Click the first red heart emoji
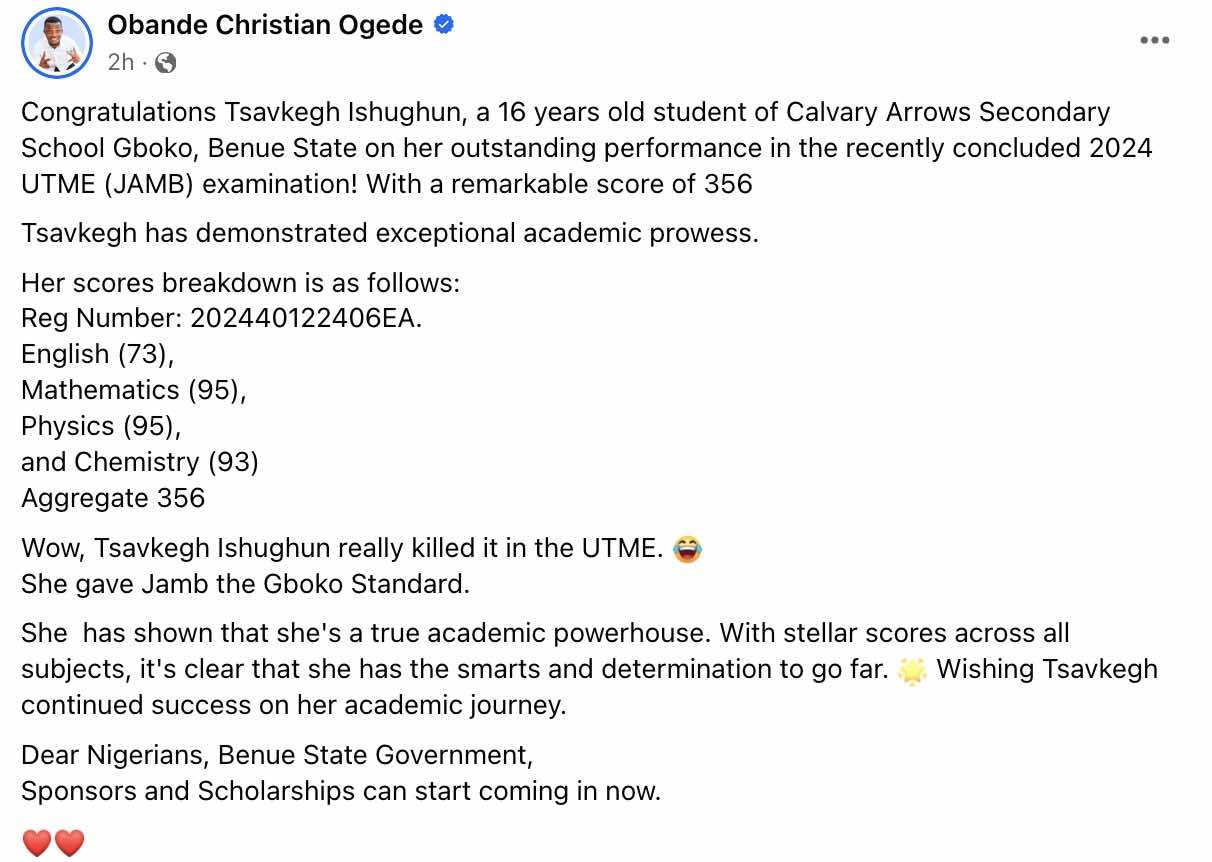Image resolution: width=1212 pixels, height=862 pixels. coord(37,843)
